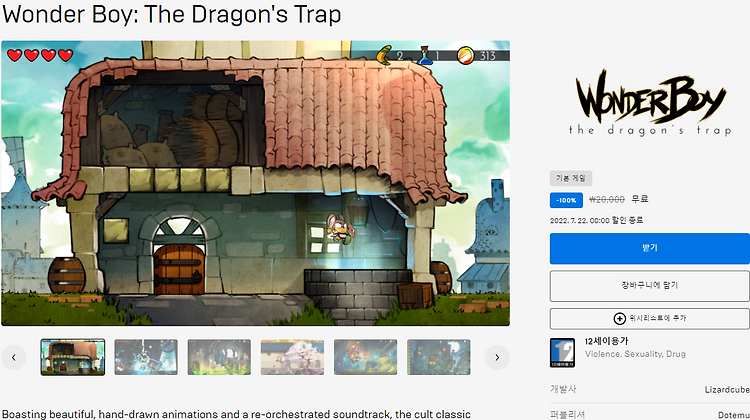Click the Wonder Boy logo image
The height and width of the screenshot is (420, 750).
click(650, 103)
